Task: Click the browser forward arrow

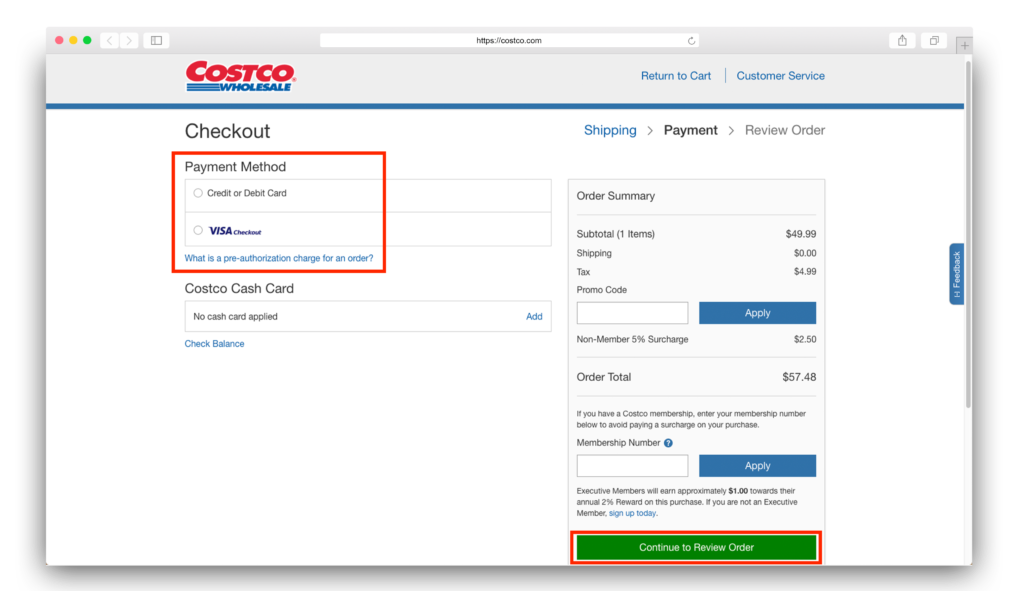Action: point(129,40)
